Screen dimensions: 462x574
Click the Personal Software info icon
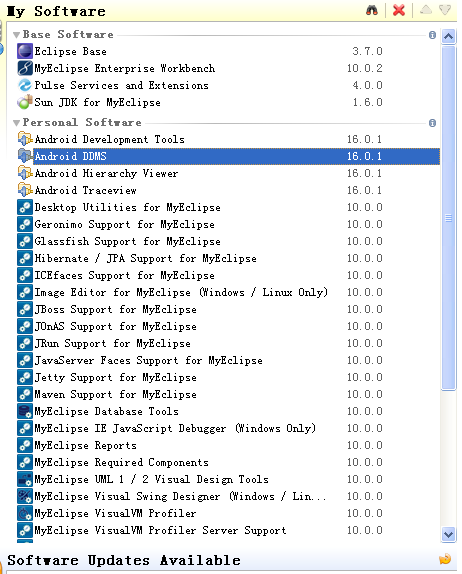pyautogui.click(x=432, y=123)
